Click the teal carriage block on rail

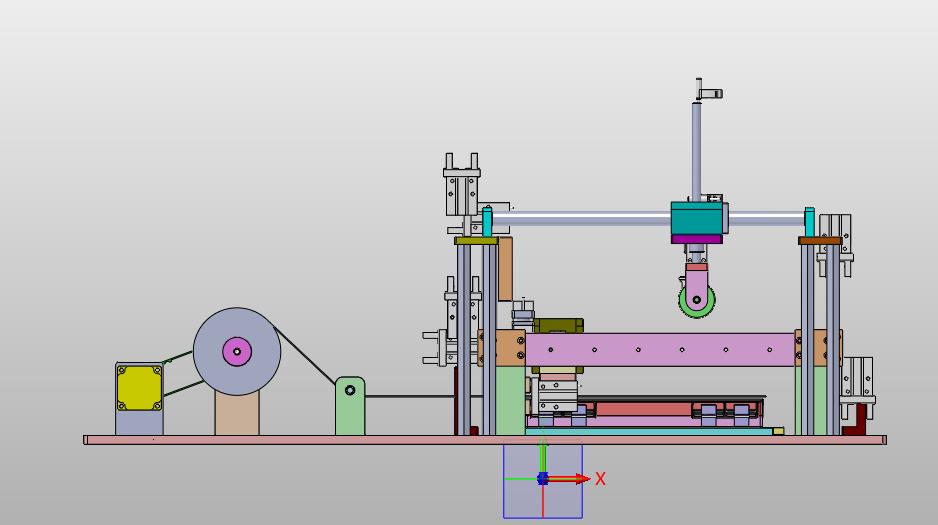pyautogui.click(x=699, y=218)
